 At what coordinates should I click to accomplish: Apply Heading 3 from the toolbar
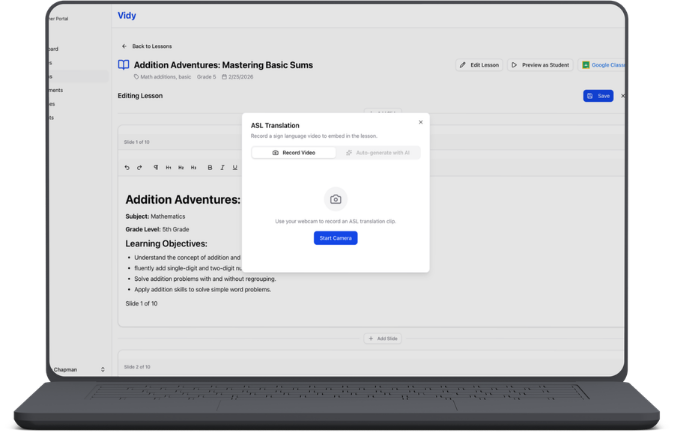pos(193,168)
